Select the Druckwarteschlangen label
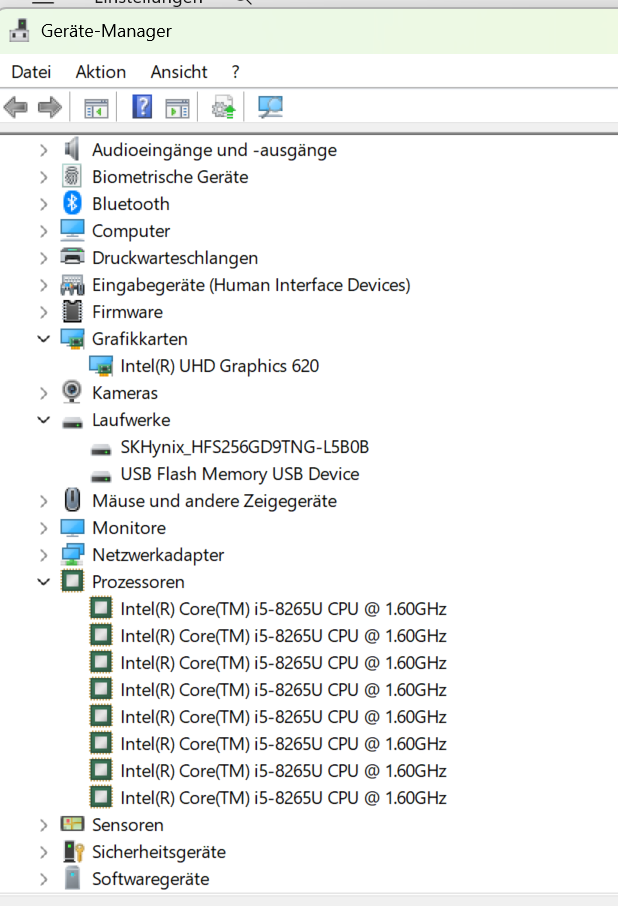 pyautogui.click(x=175, y=258)
